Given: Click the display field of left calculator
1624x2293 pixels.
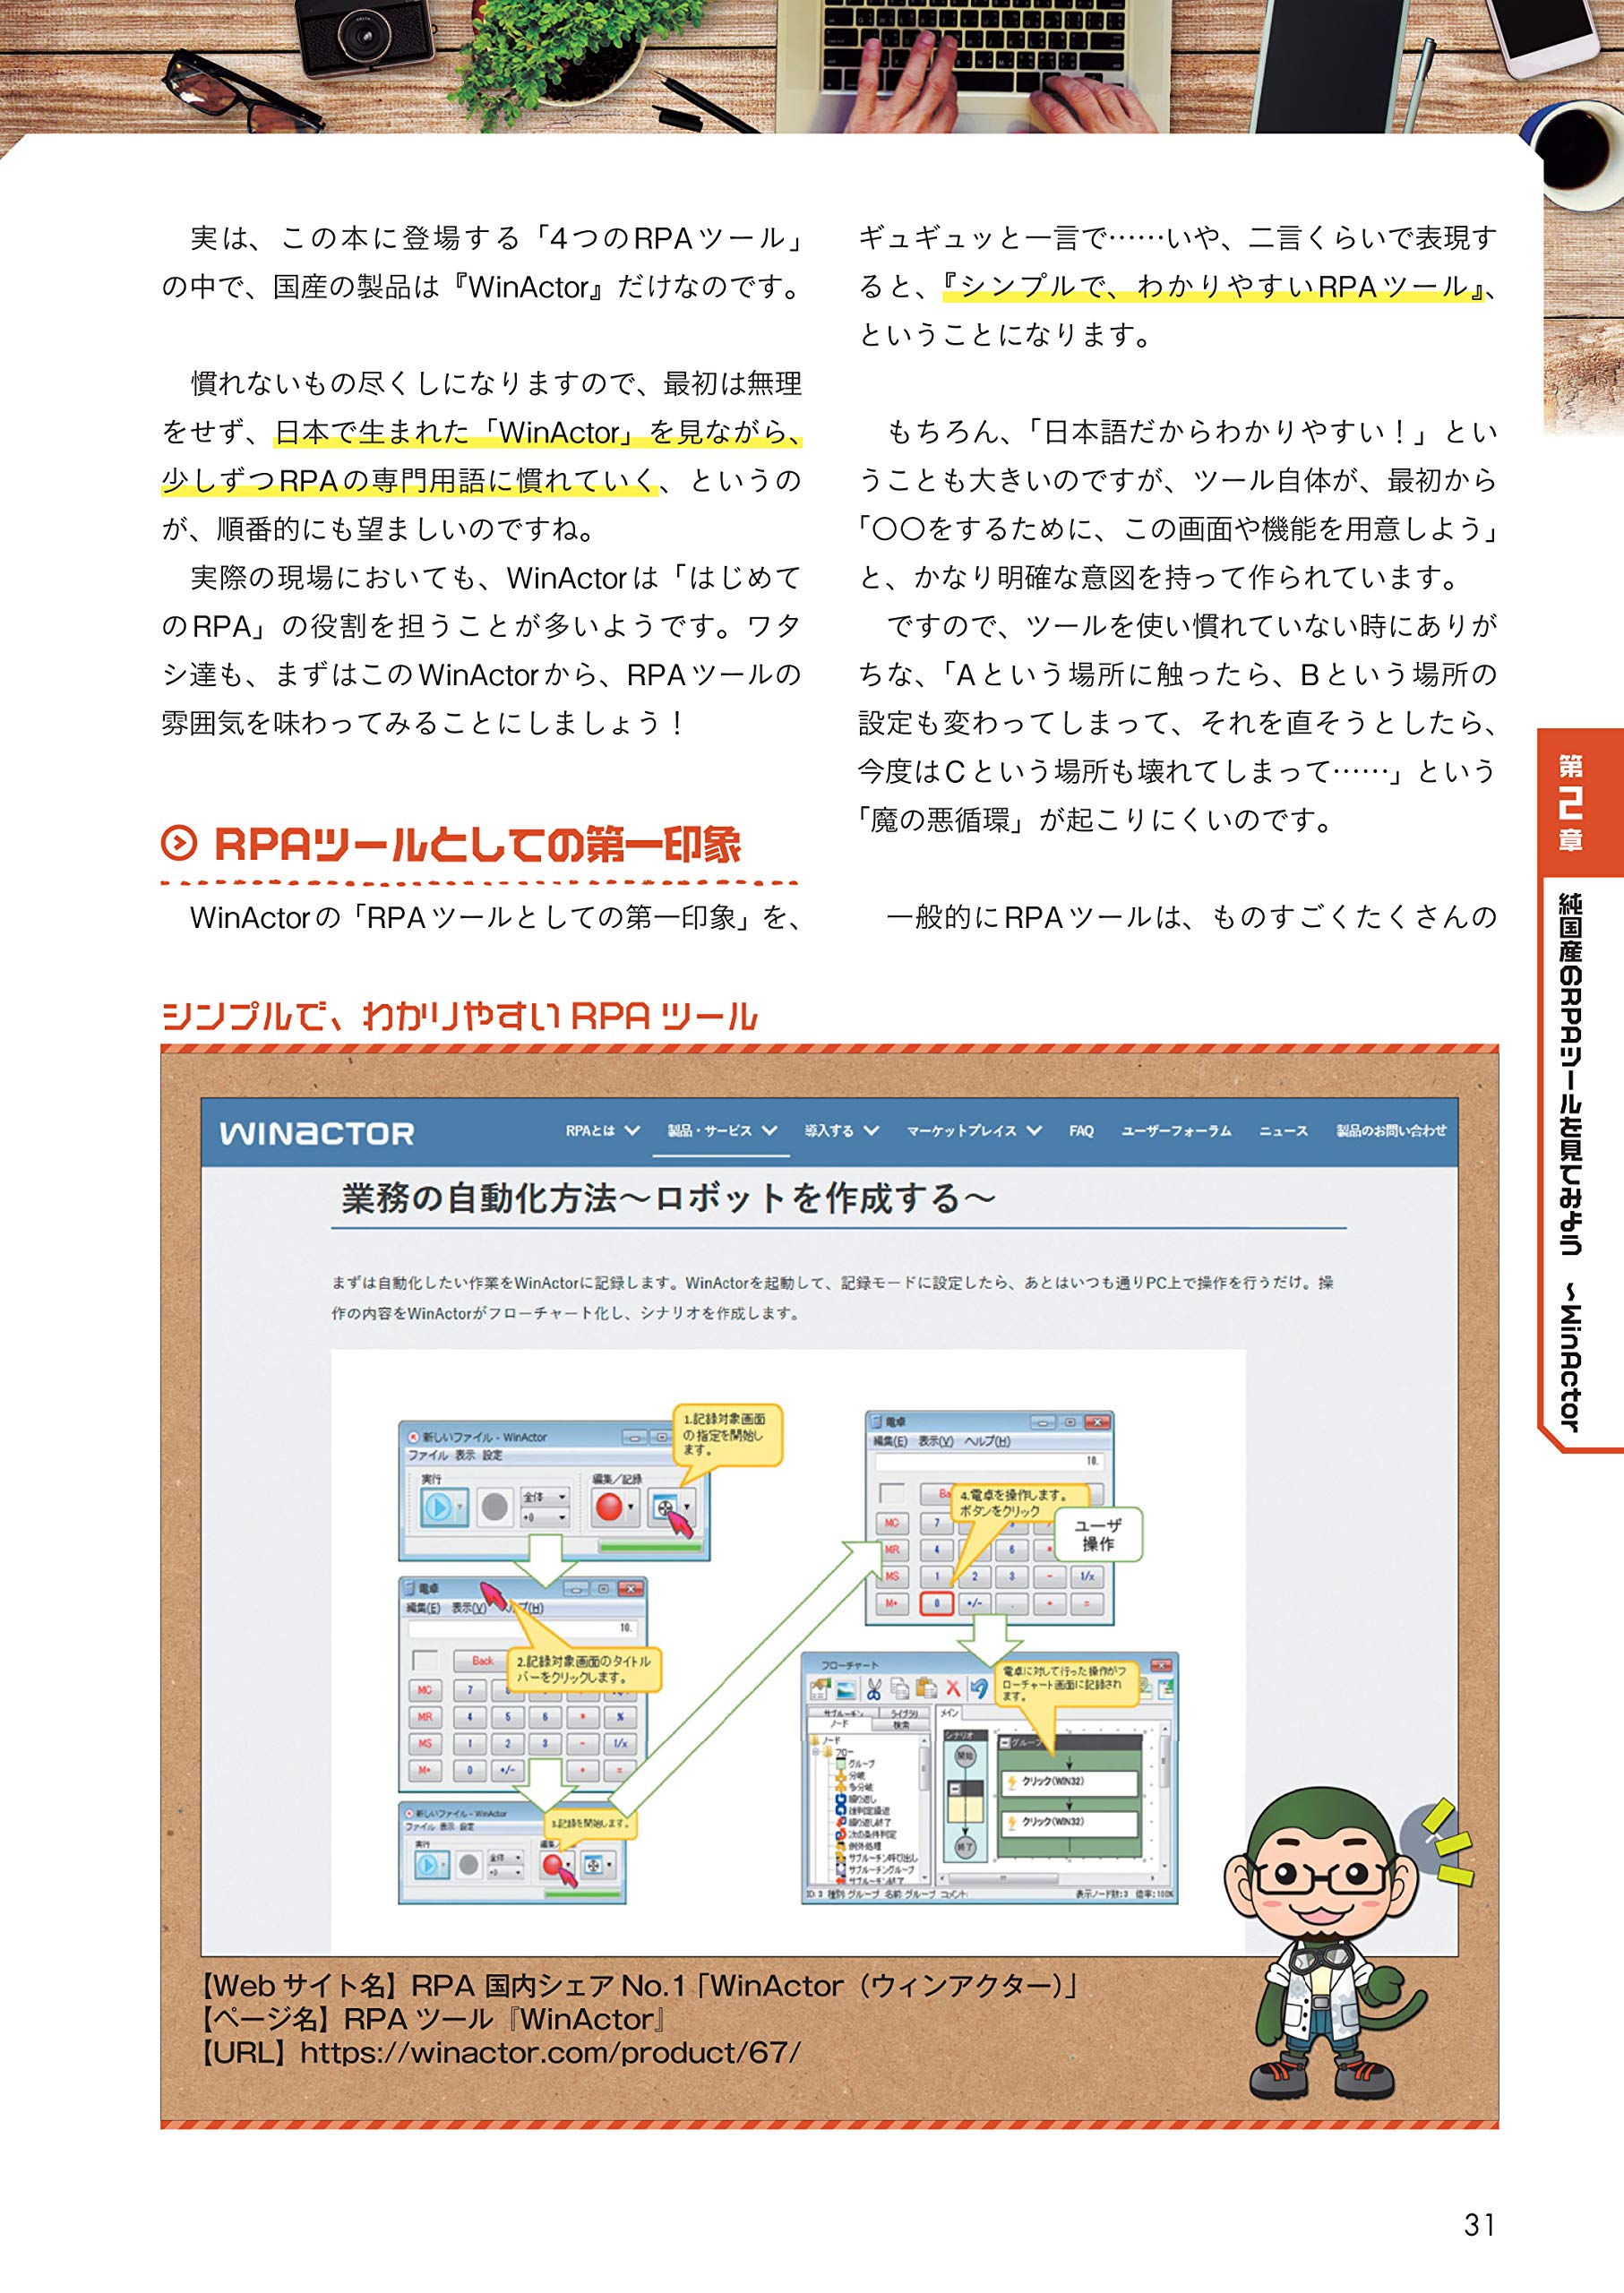Looking at the screenshot, I should [x=524, y=1629].
